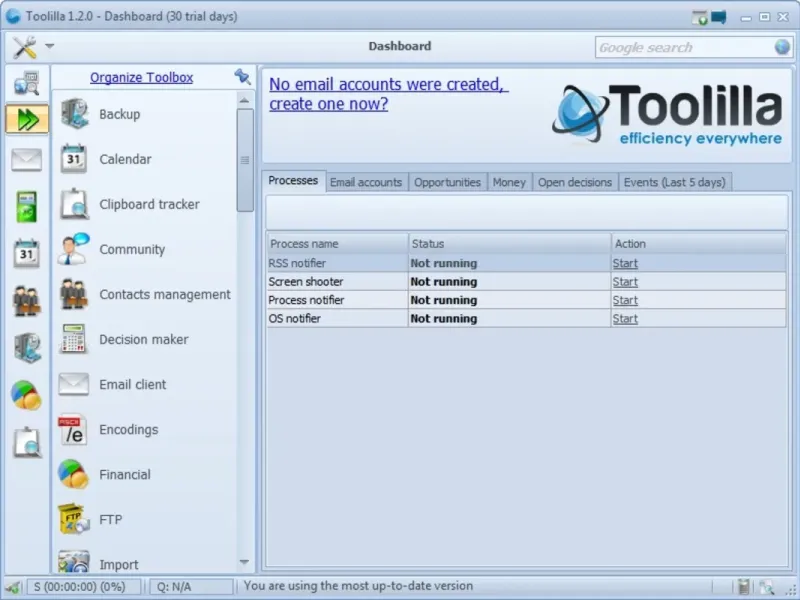Screen dimensions: 800x600
Task: Launch the Financial tool icon in toolbox
Action: click(x=73, y=474)
